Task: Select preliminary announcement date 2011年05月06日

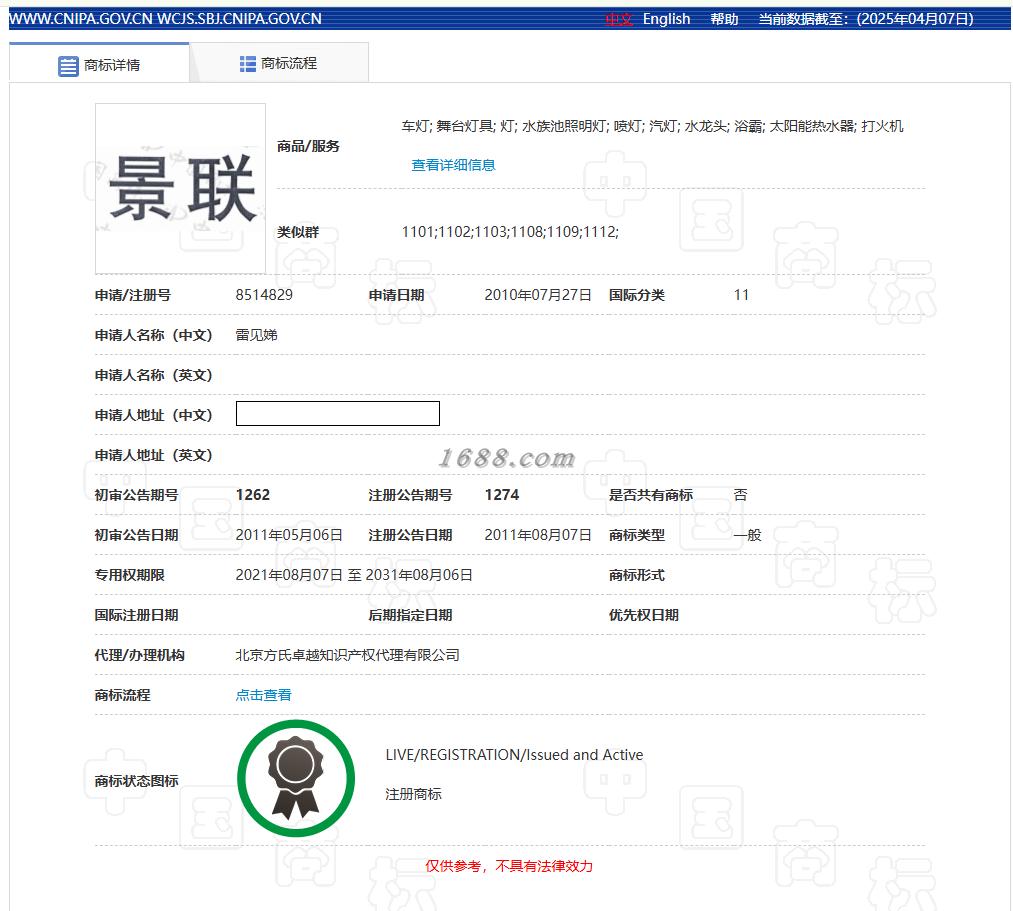Action: click(x=289, y=535)
